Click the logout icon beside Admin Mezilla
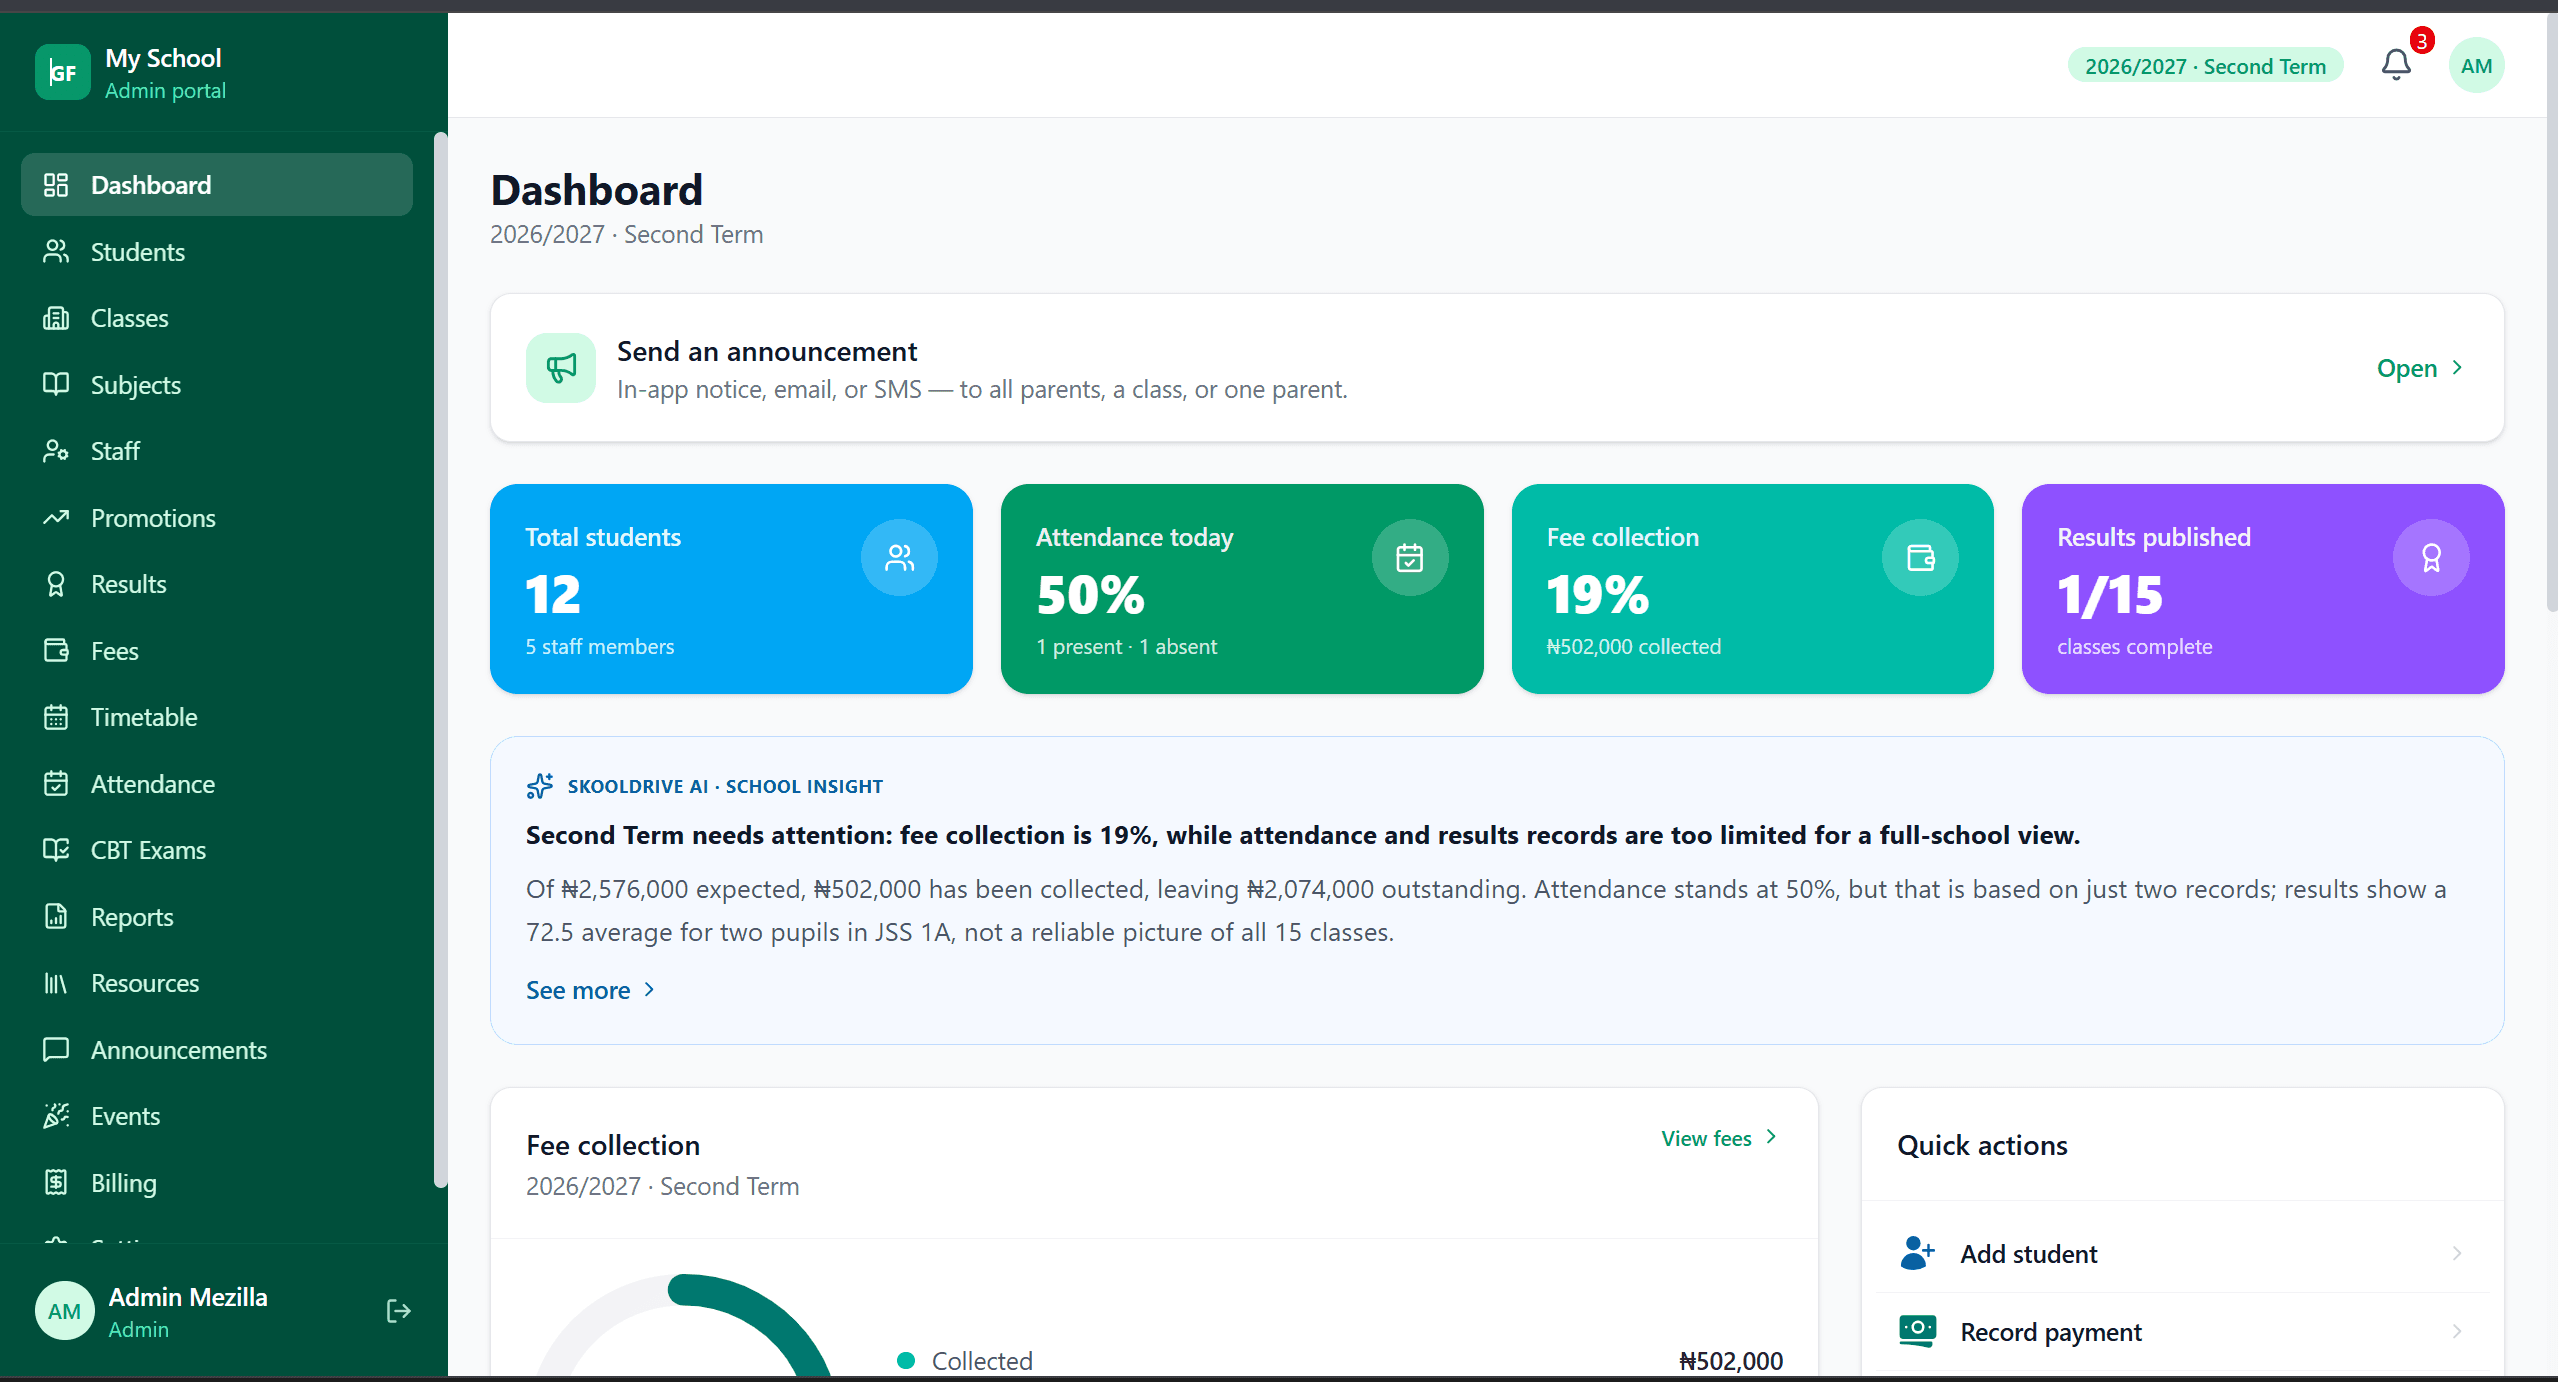 (x=398, y=1311)
